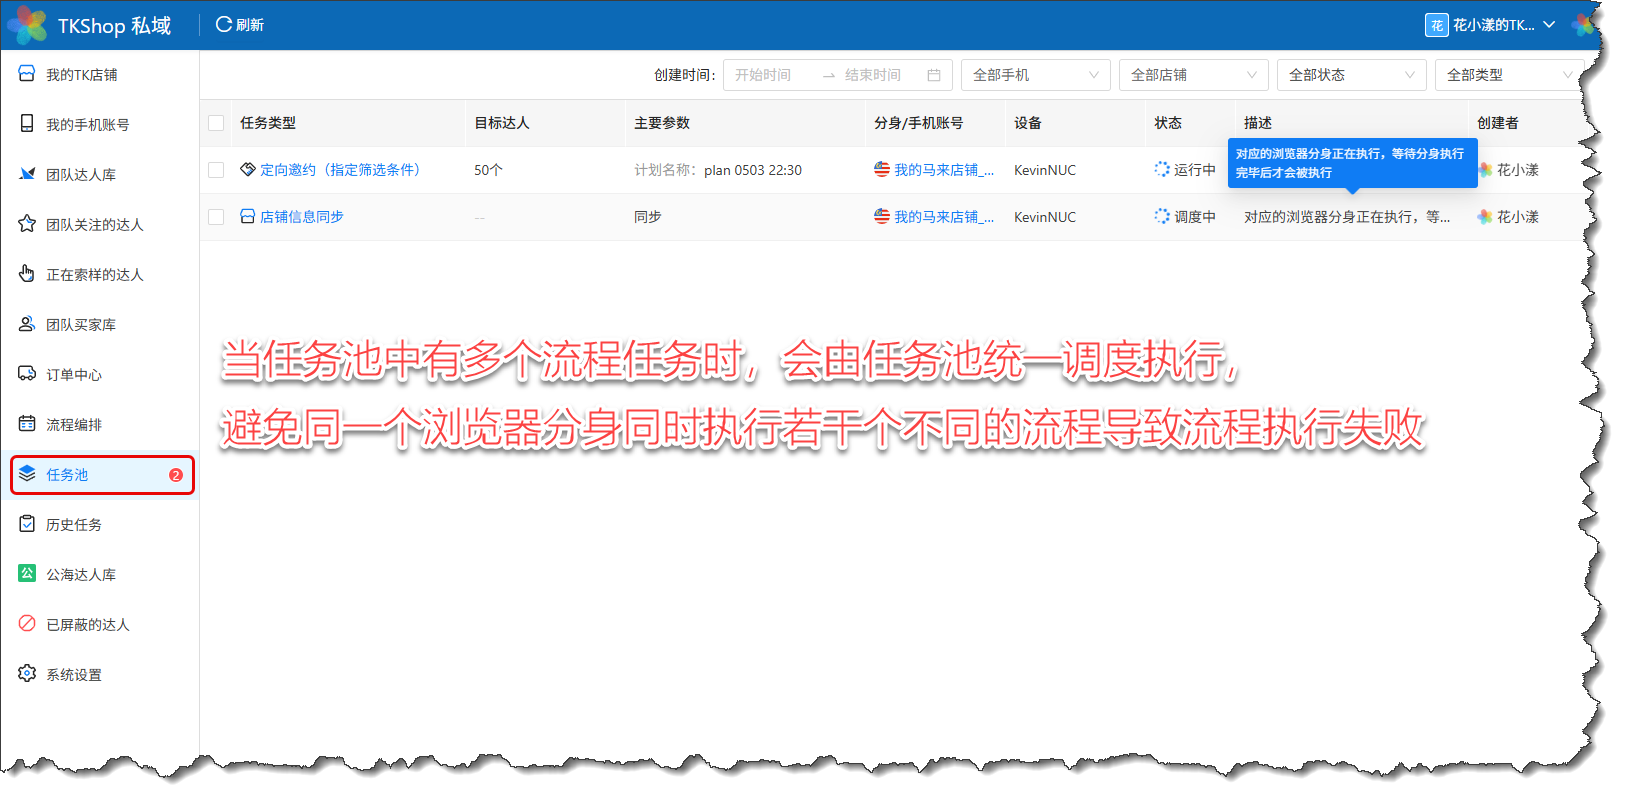Click the red badge showing 2 on 任务池
The width and height of the screenshot is (1625, 798).
coord(176,475)
